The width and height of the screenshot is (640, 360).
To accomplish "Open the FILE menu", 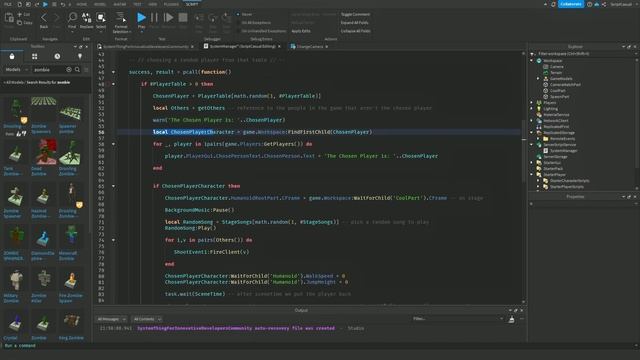I will tap(7, 4).
